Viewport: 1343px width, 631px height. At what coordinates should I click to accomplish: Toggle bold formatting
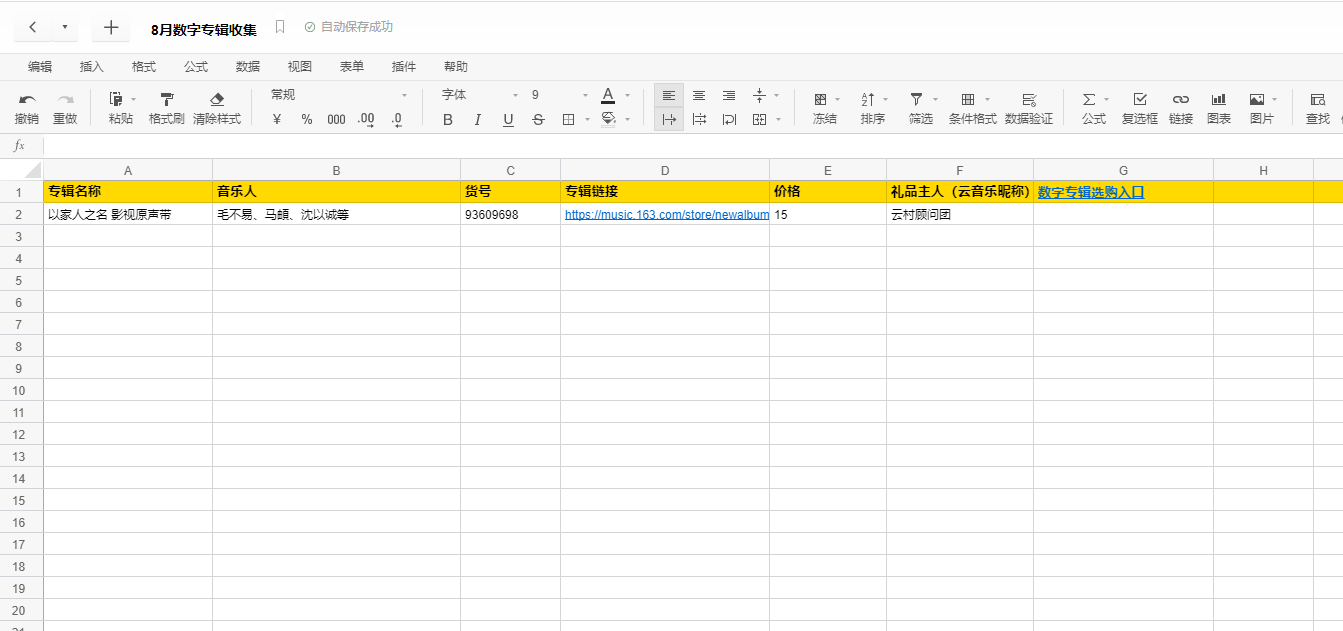(x=447, y=120)
